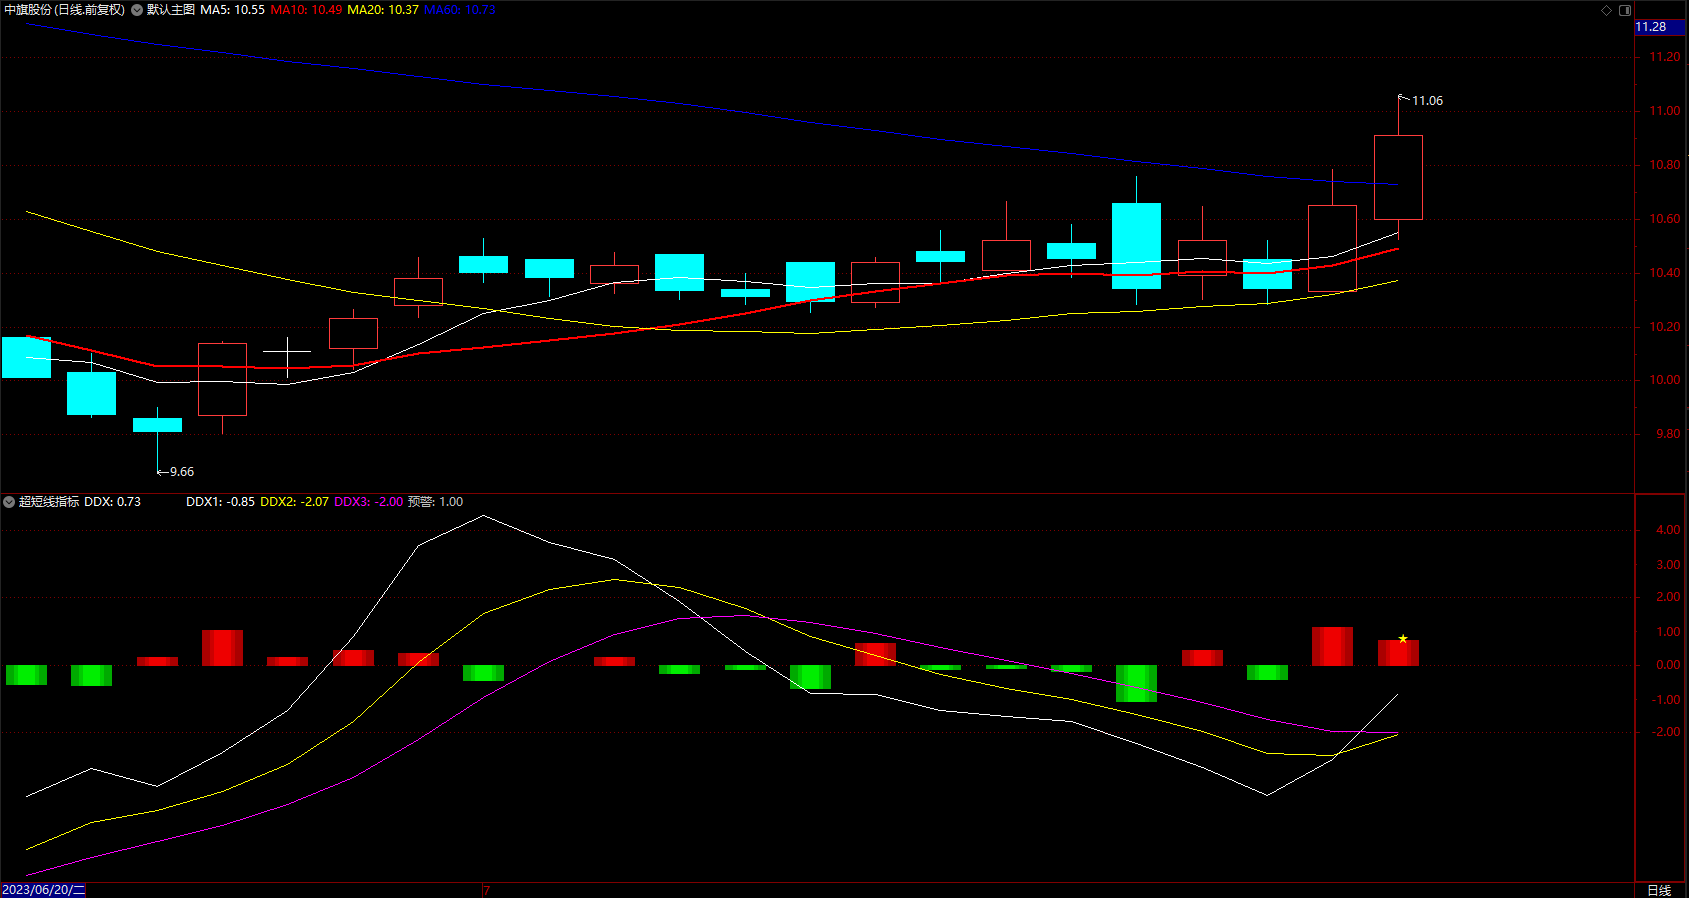
Task: Click the 预警: 1.00 label
Action: click(x=435, y=502)
